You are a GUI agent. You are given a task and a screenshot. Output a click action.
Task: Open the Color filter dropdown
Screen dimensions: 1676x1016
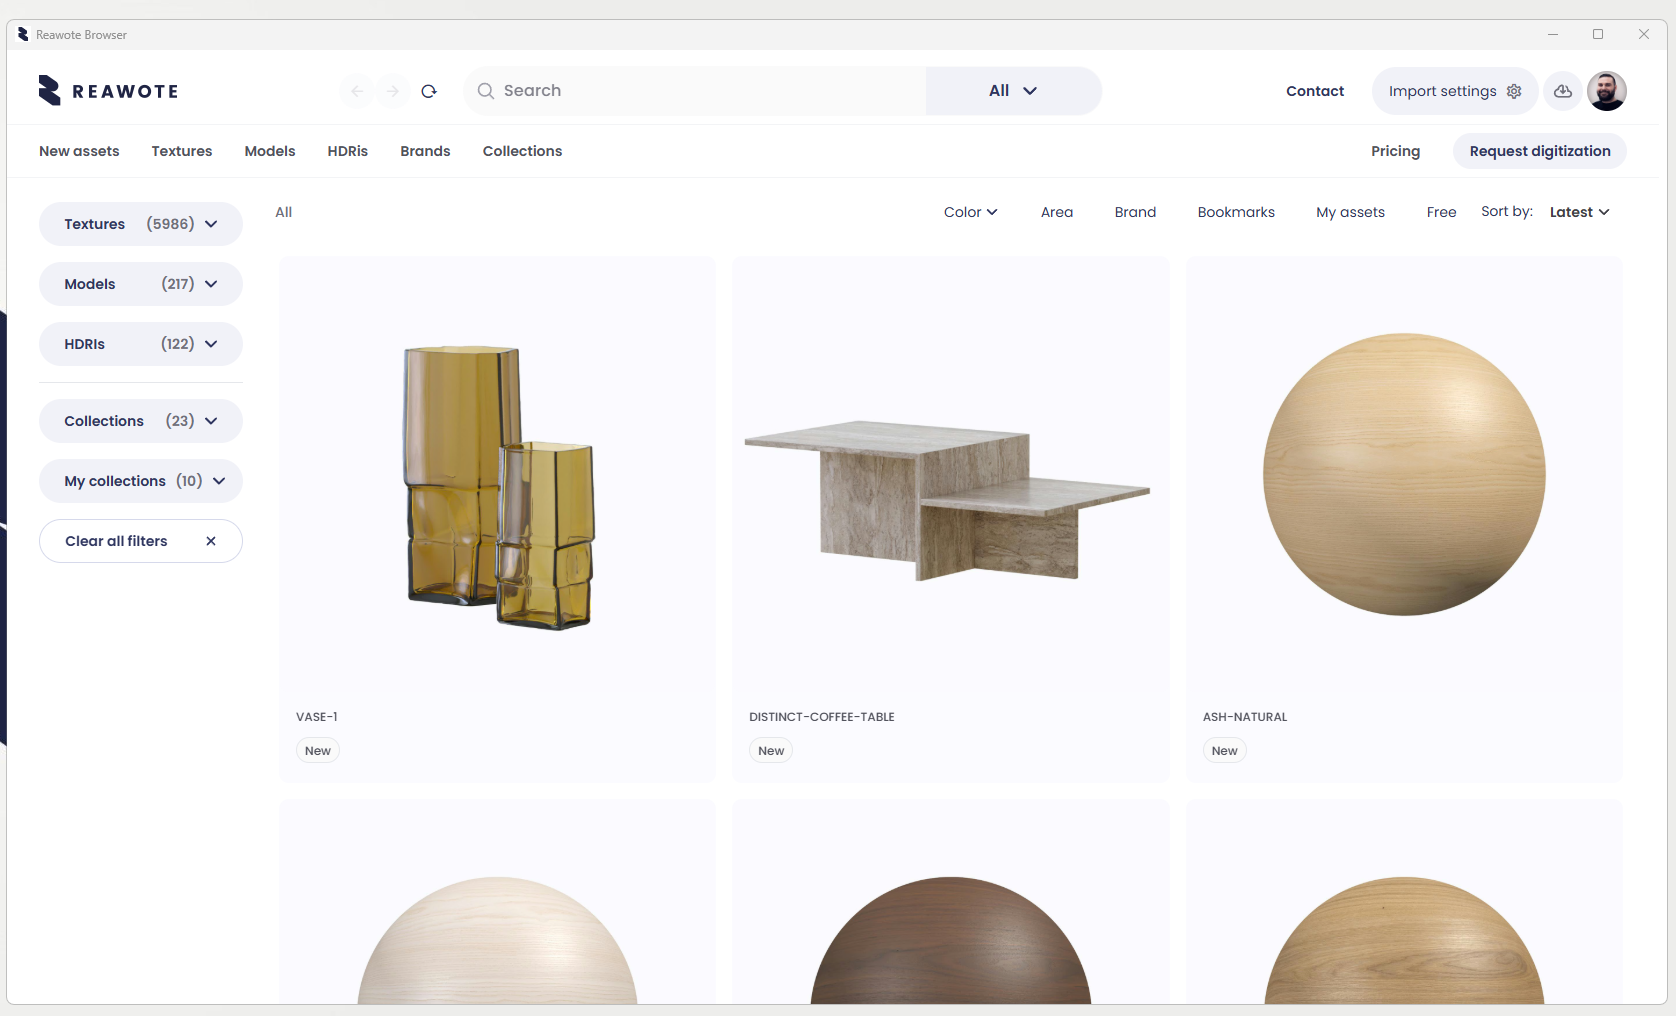point(971,212)
